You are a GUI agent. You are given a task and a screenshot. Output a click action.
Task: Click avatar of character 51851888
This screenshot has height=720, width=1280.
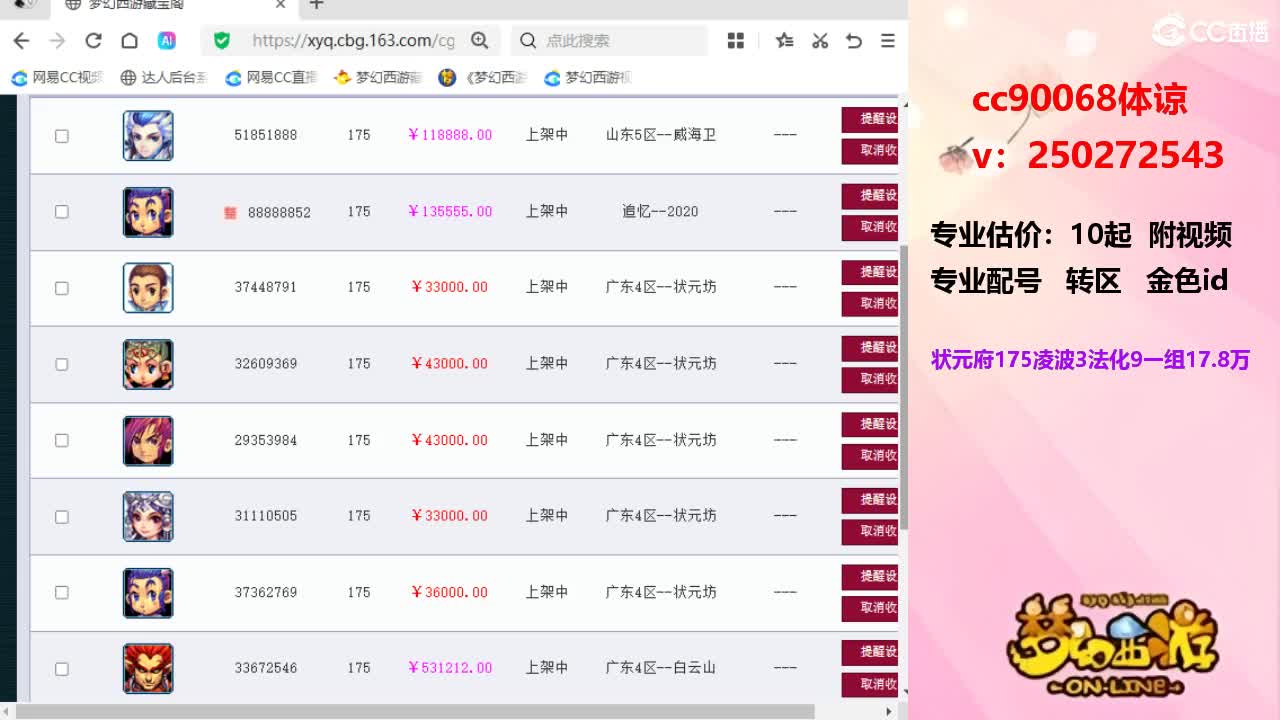[148, 136]
